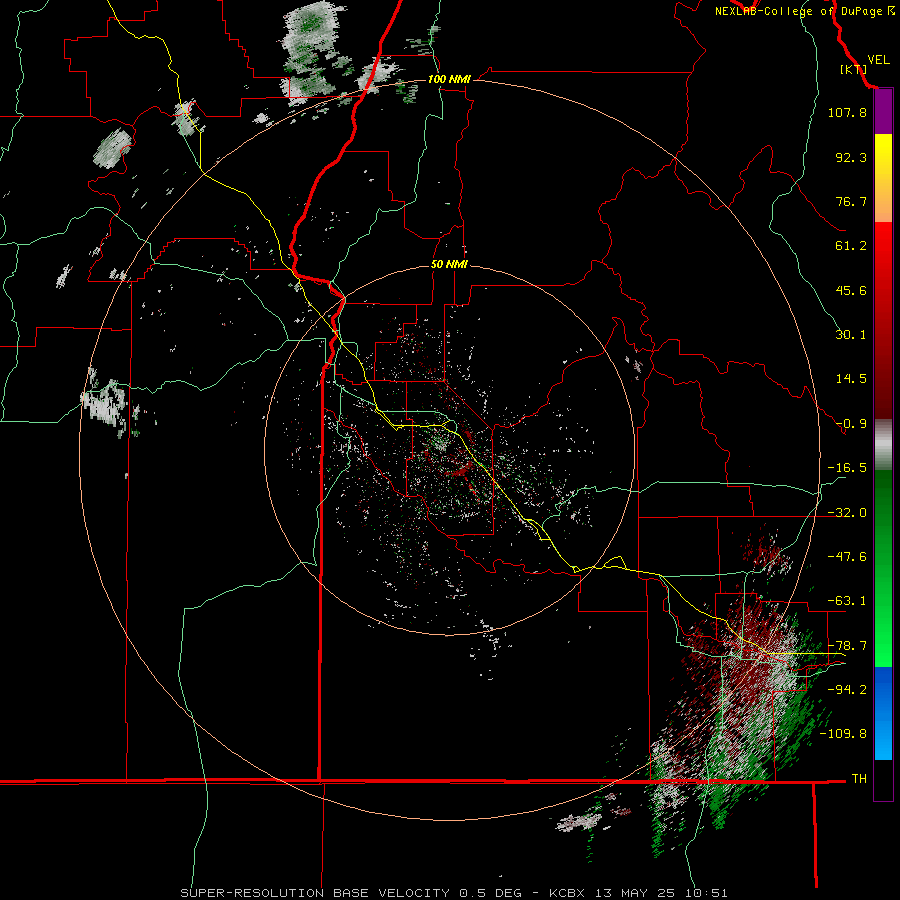Viewport: 900px width, 900px height.
Task: Select the 92.3 legend value
Action: coord(851,157)
